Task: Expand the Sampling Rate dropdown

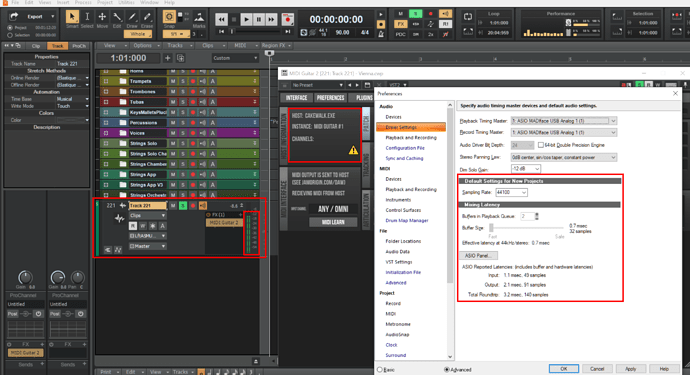Action: click(x=511, y=192)
